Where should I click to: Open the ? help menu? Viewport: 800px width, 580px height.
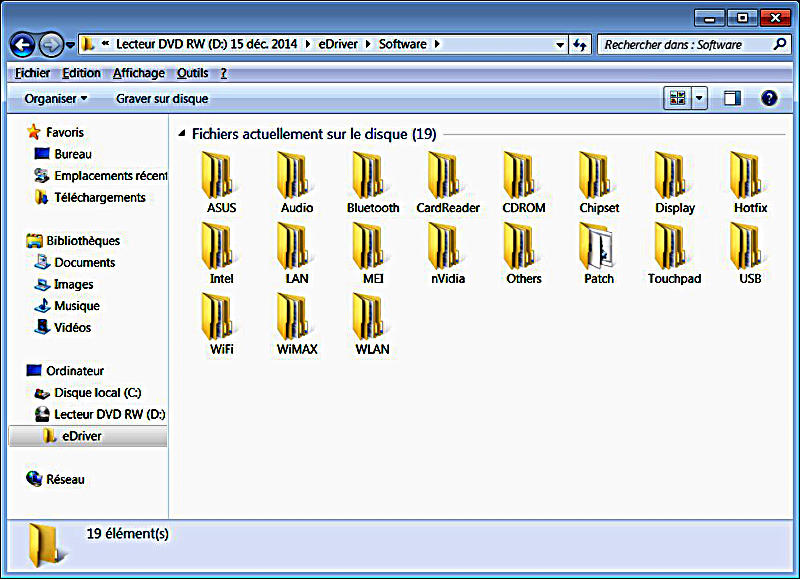pos(223,73)
